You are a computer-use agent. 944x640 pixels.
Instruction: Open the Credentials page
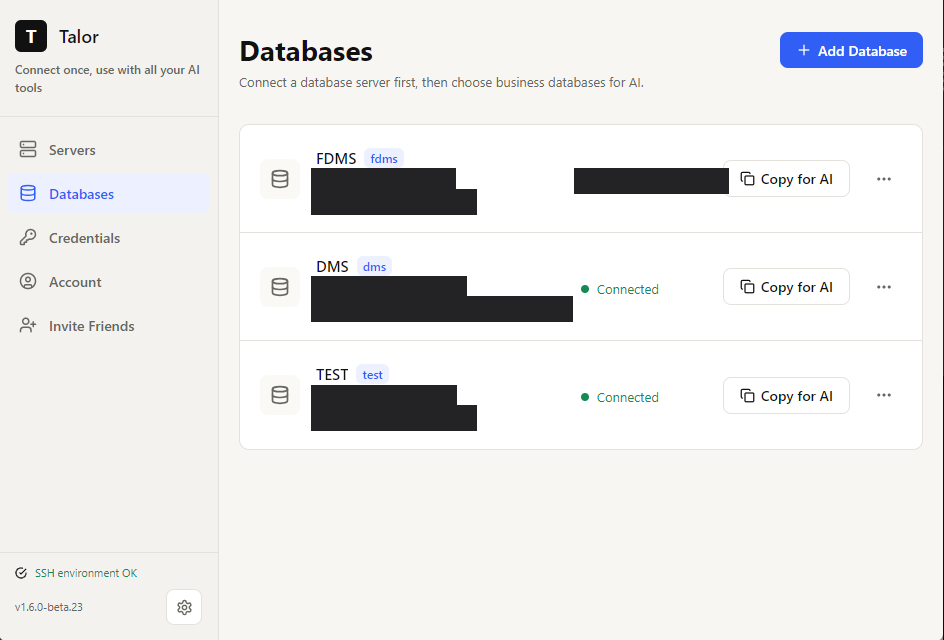click(x=108, y=238)
